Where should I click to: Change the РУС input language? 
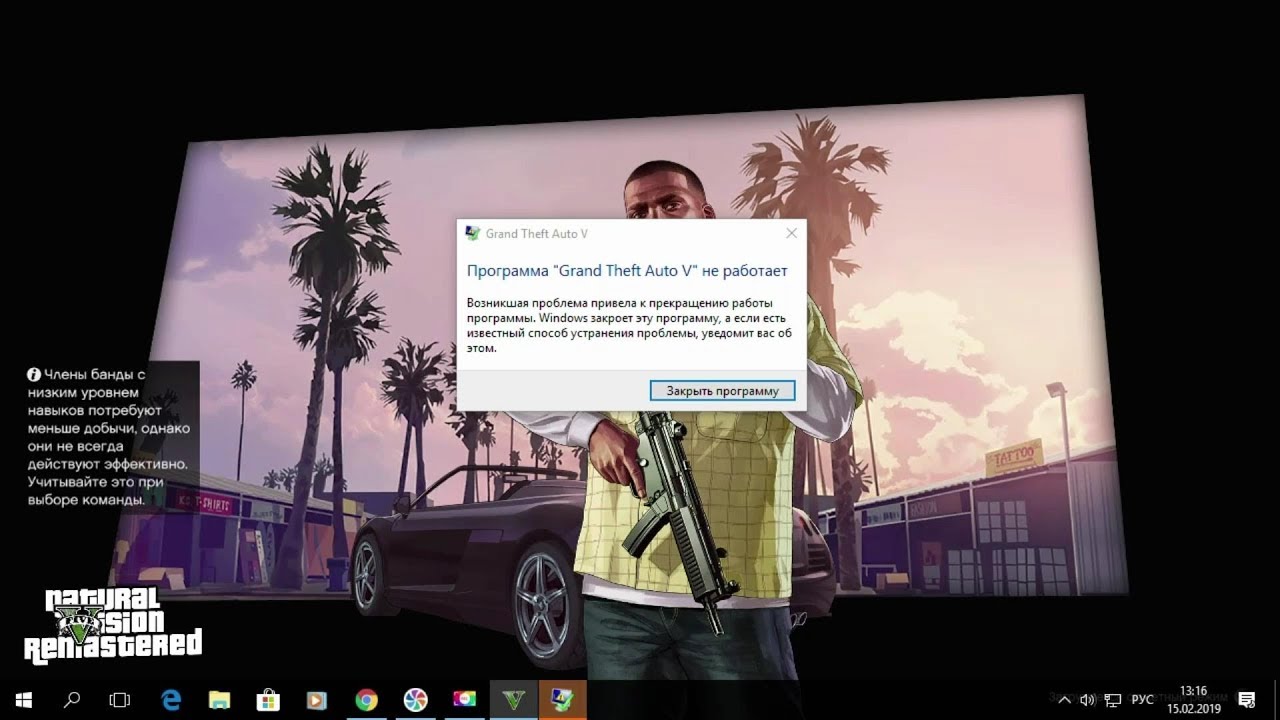coord(1143,700)
